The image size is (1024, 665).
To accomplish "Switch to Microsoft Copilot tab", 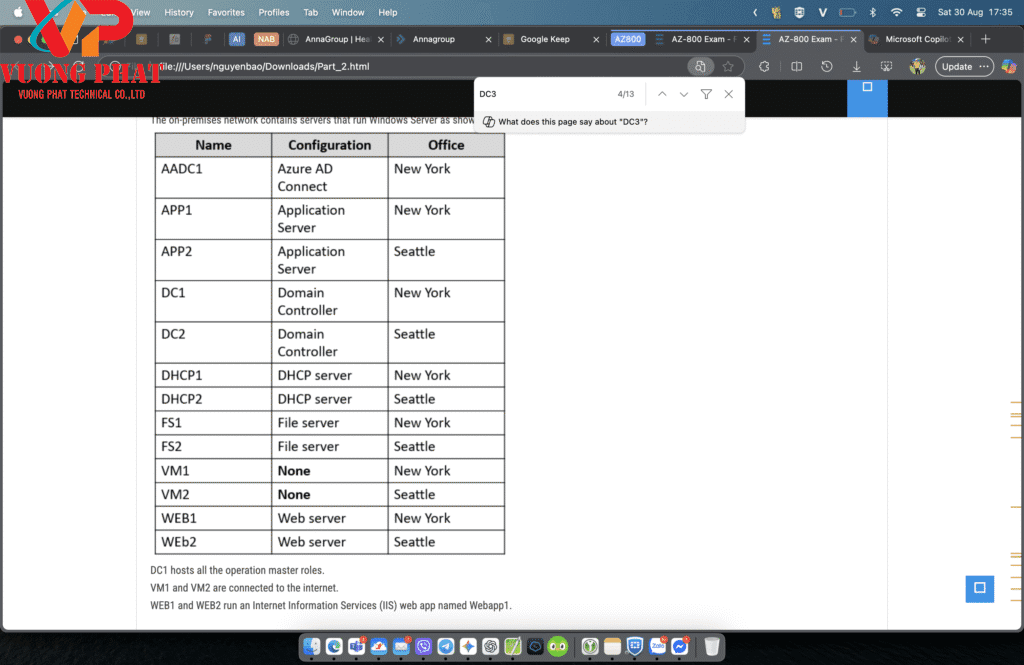I will click(917, 39).
